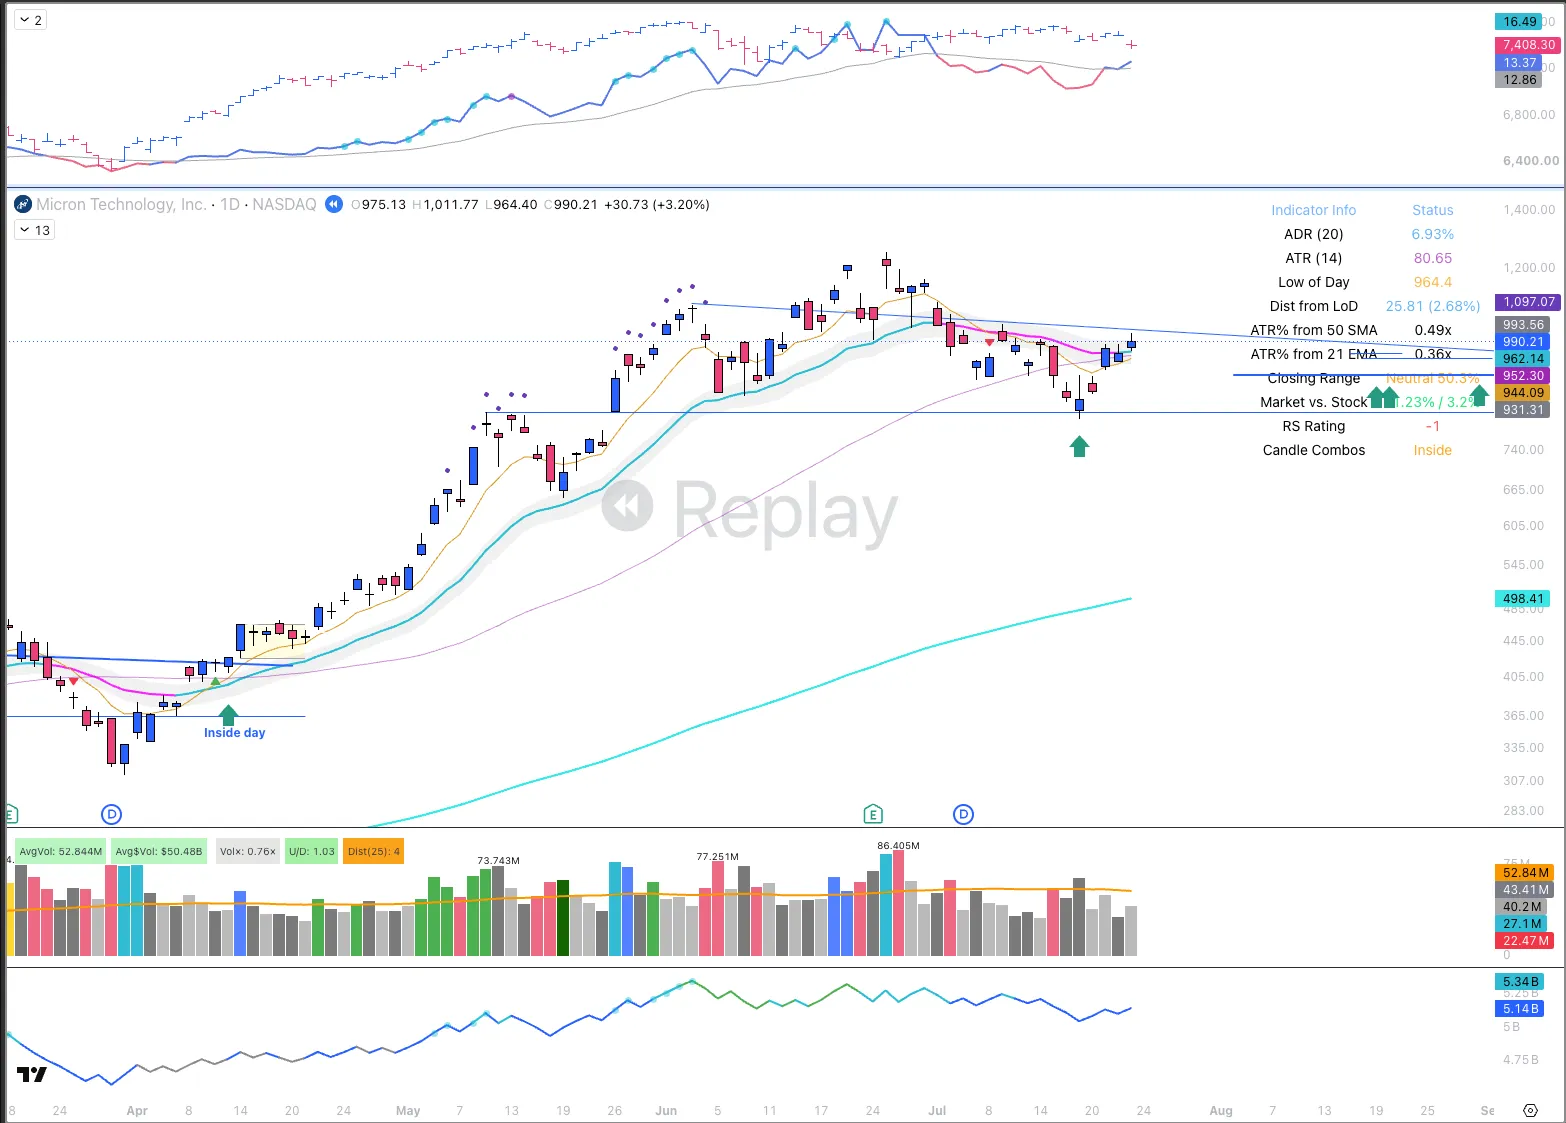
Task: Click the Aug label on the time axis
Action: coord(1221,1111)
